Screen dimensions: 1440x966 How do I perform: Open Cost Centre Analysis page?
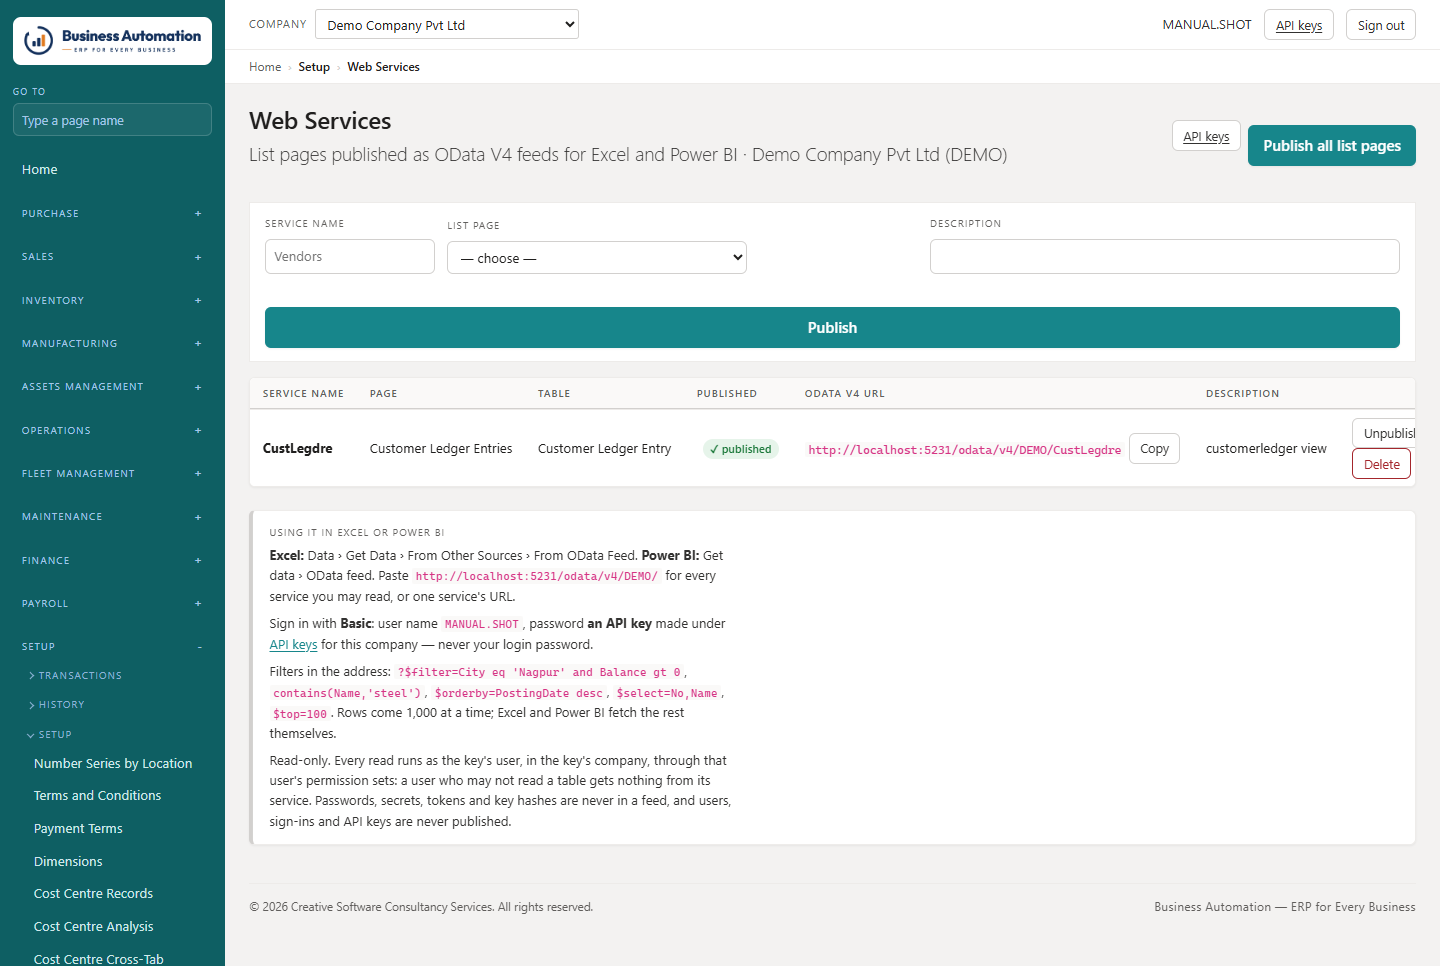(x=93, y=927)
